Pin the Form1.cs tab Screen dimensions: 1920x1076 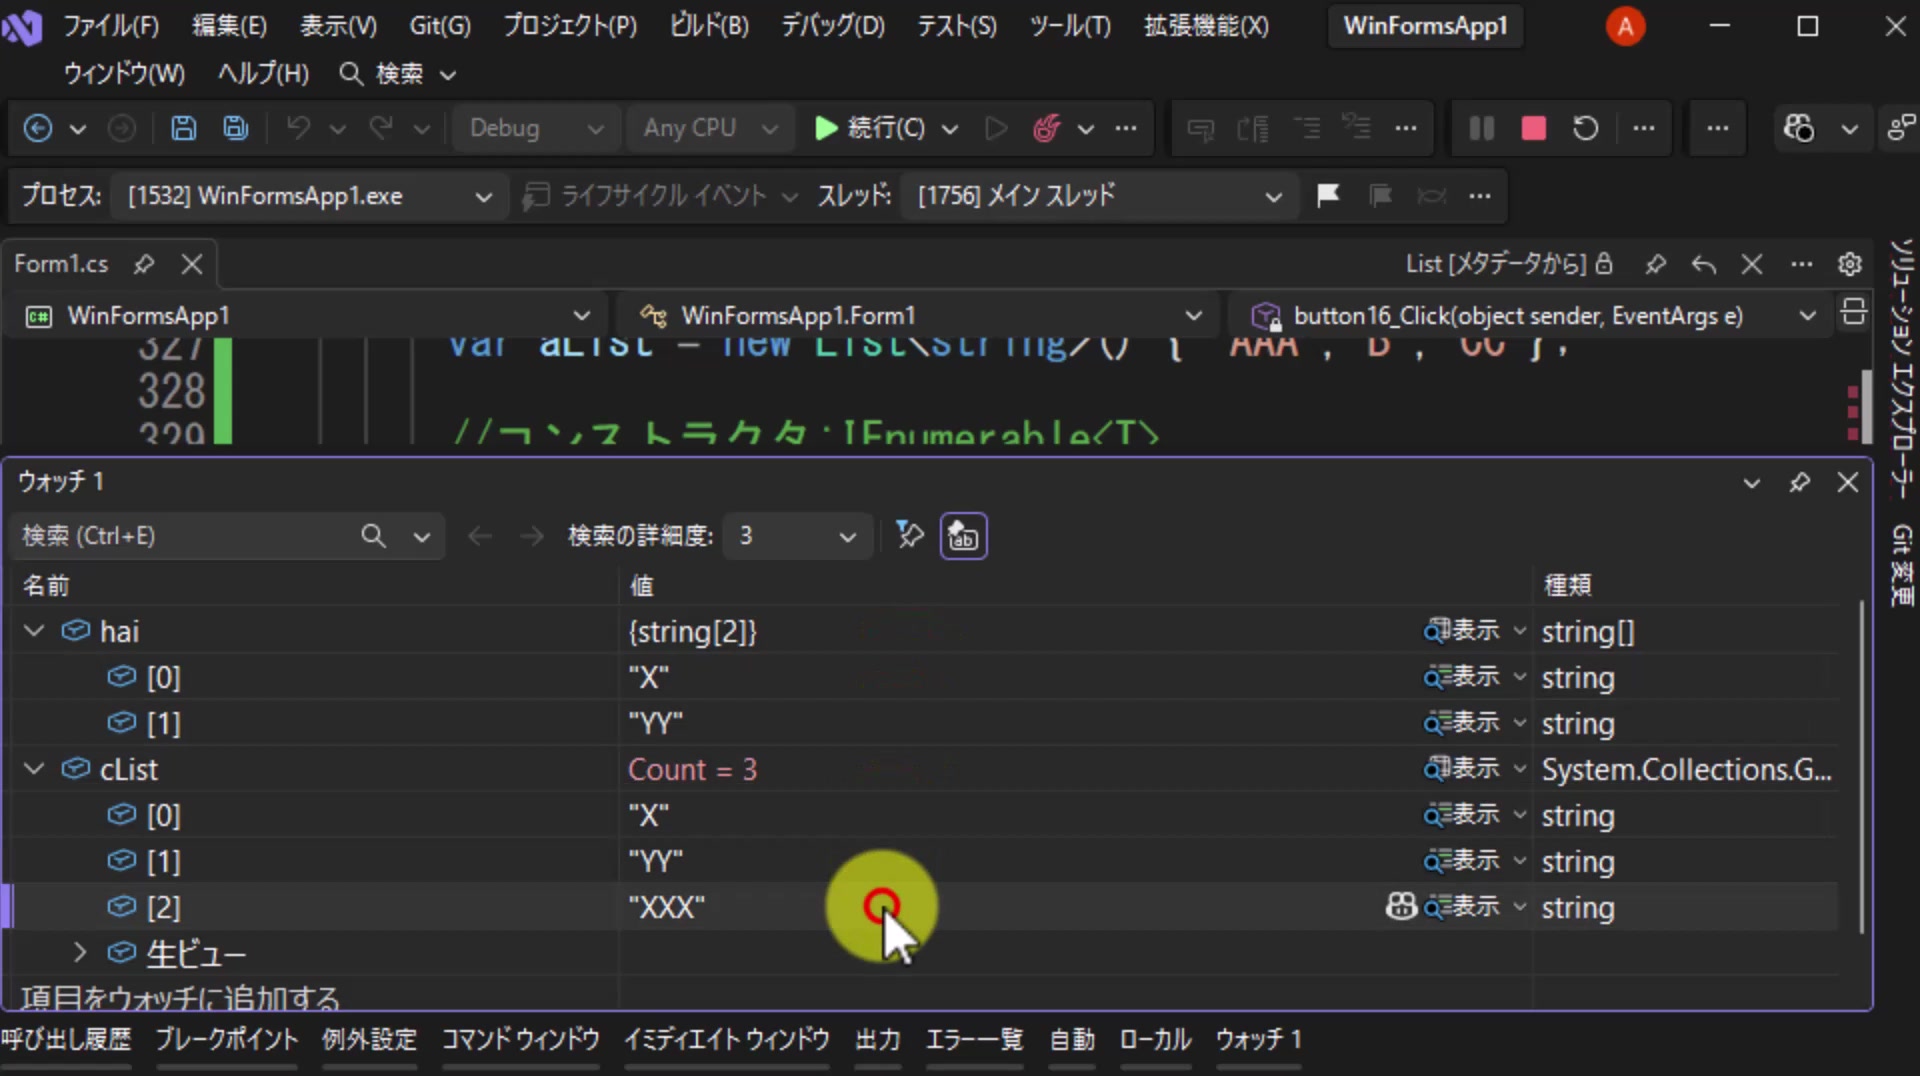144,264
